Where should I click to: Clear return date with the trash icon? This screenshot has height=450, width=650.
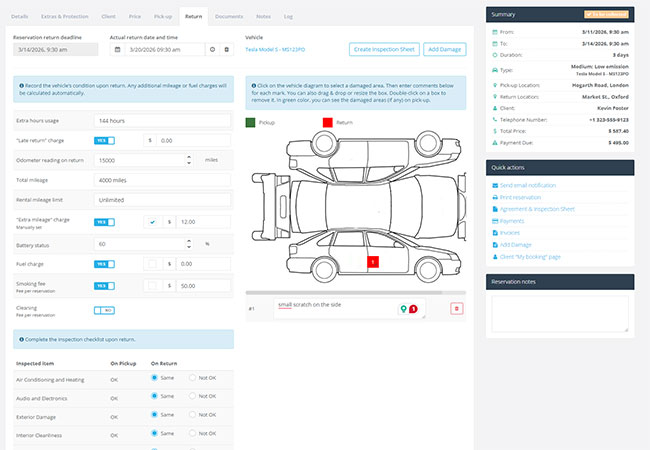226,50
